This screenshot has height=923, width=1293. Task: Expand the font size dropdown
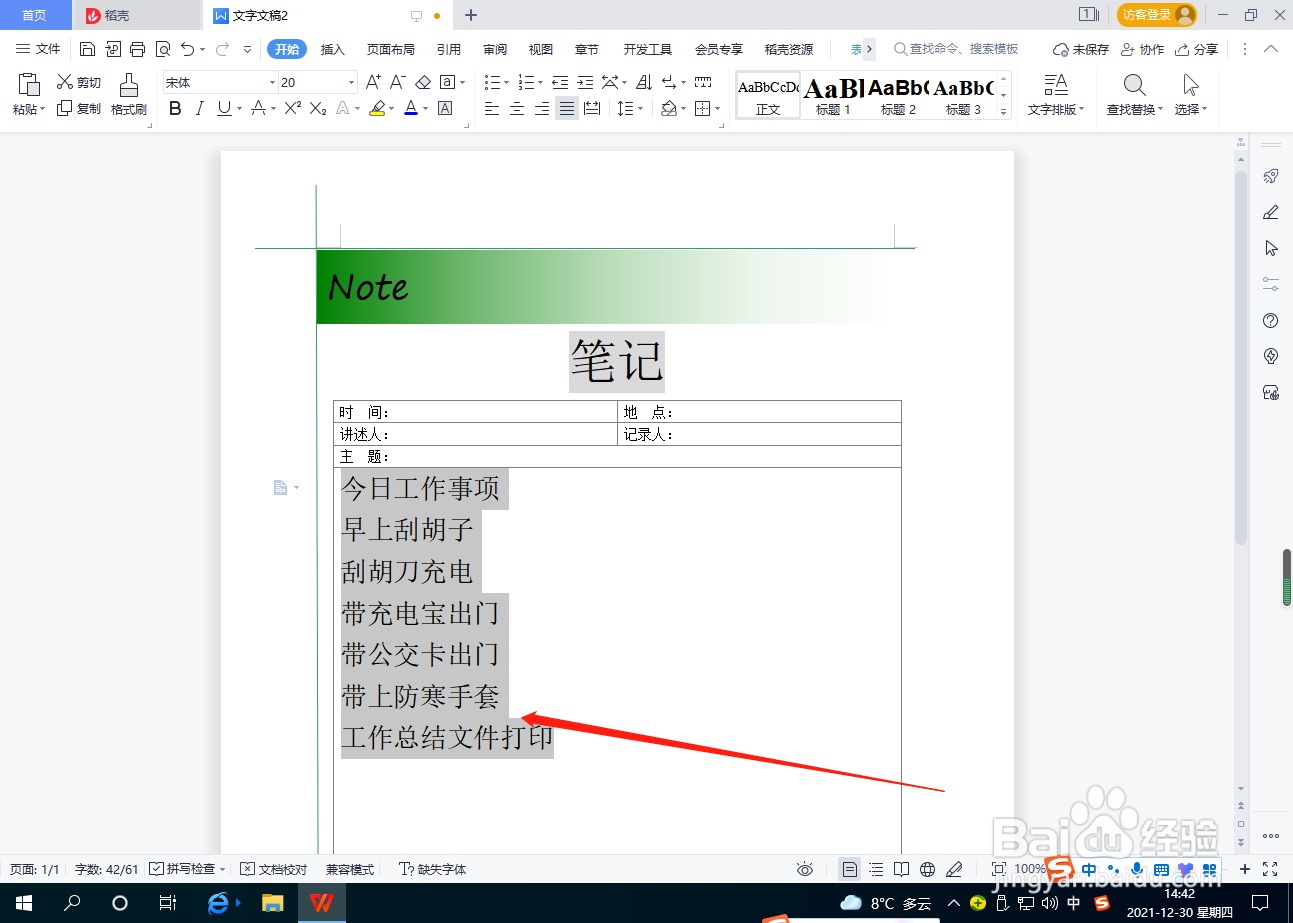[x=350, y=82]
